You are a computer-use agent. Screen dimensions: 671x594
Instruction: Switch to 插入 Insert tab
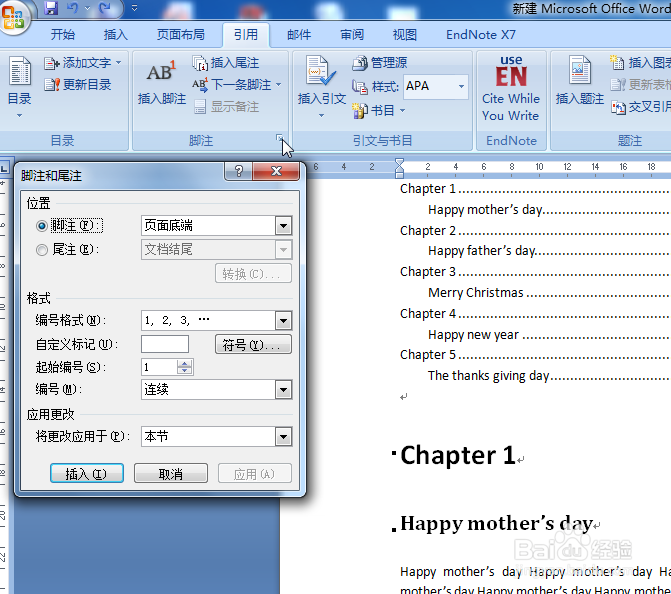(x=116, y=34)
